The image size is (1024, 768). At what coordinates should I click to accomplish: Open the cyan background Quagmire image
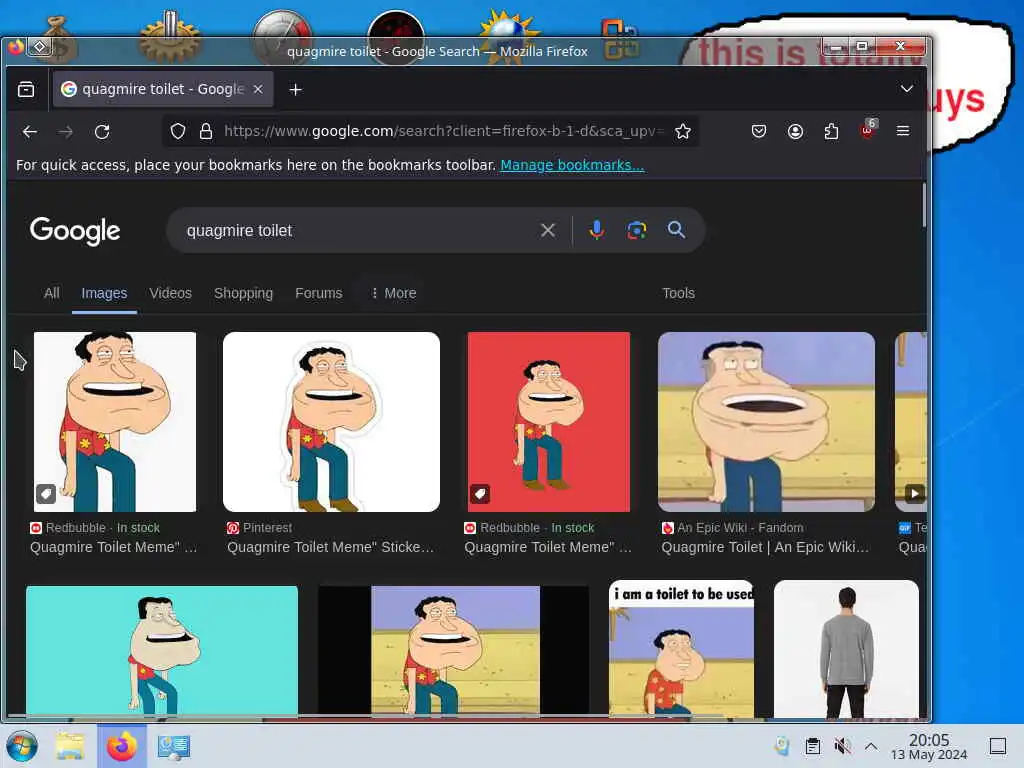162,650
